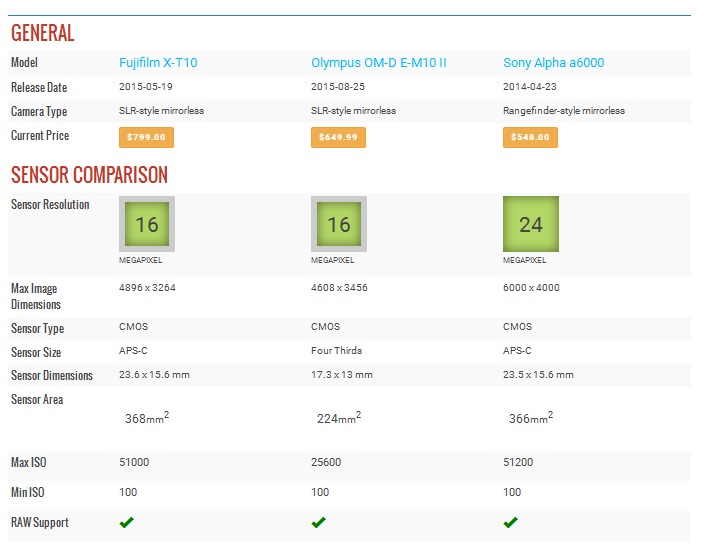This screenshot has width=713, height=549.
Task: Click the Sony RAW Support green checkmark
Action: [x=511, y=523]
